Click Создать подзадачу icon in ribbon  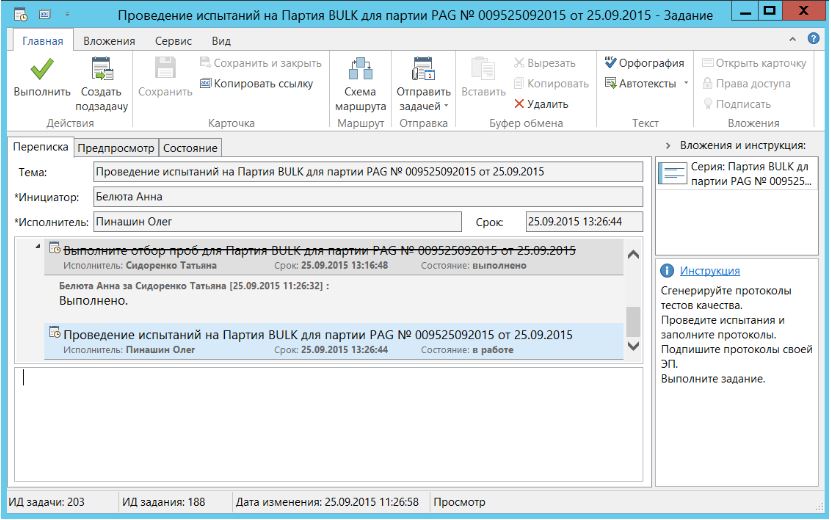101,69
